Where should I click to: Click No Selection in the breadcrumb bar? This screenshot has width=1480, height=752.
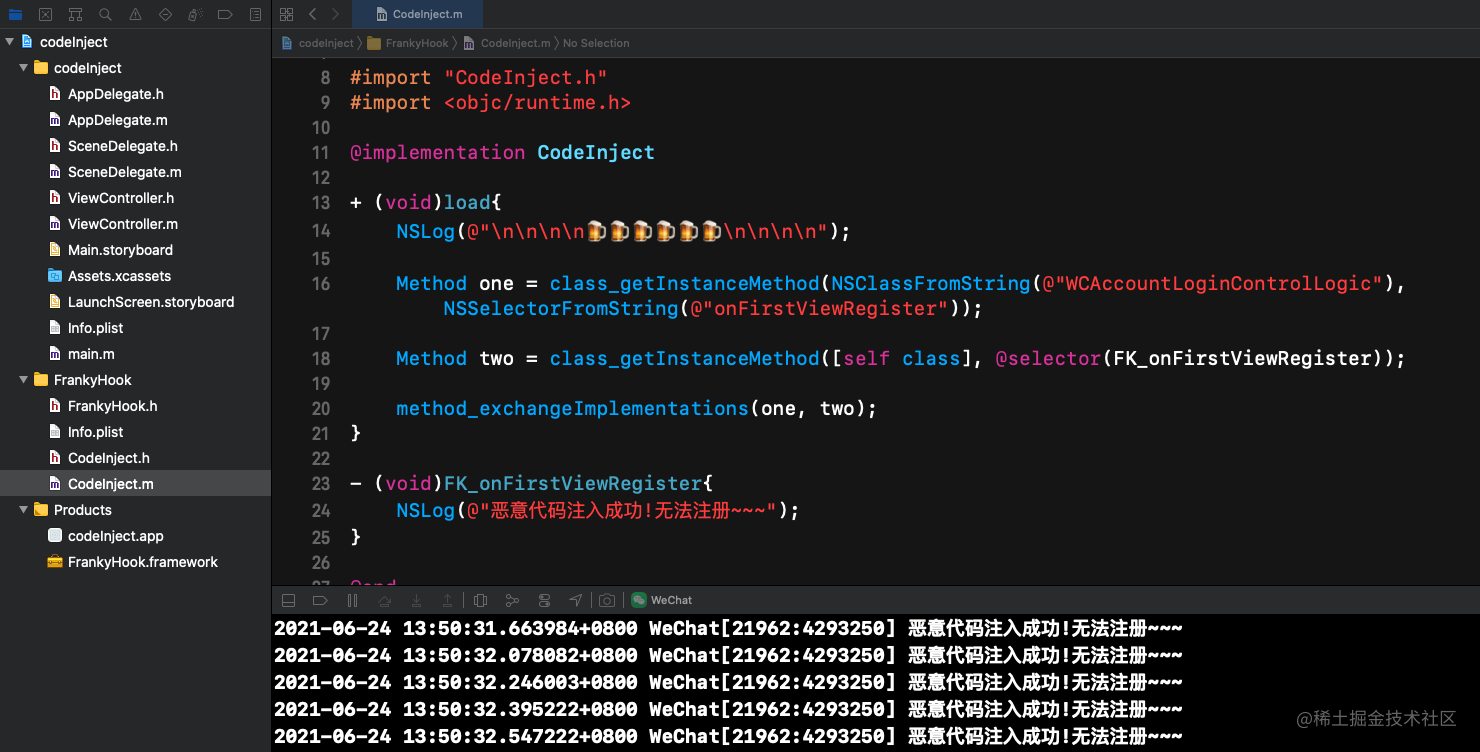coord(596,43)
